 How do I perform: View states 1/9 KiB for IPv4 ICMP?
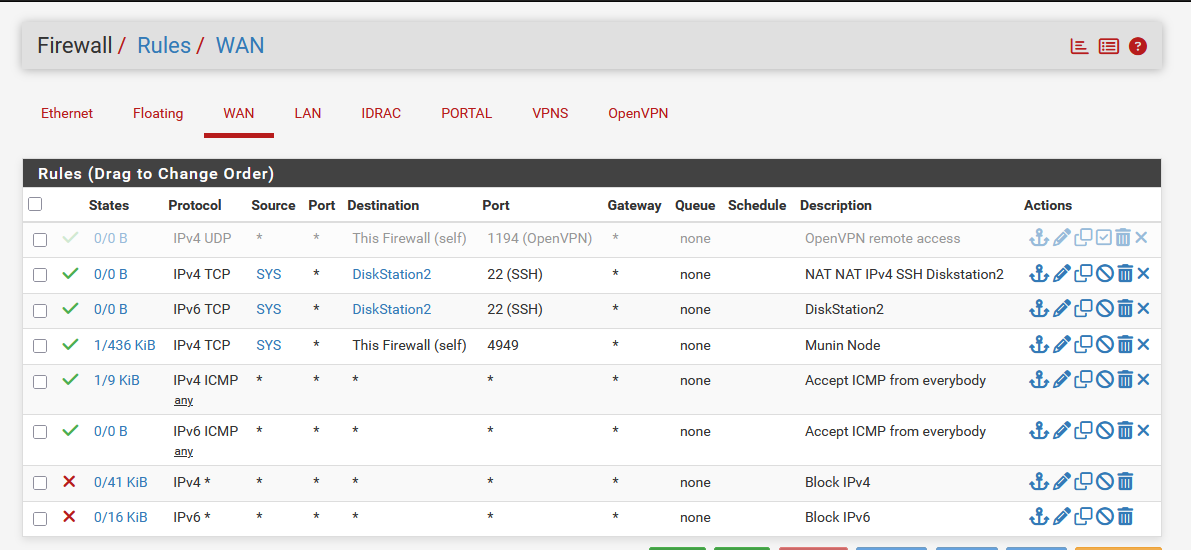click(117, 380)
